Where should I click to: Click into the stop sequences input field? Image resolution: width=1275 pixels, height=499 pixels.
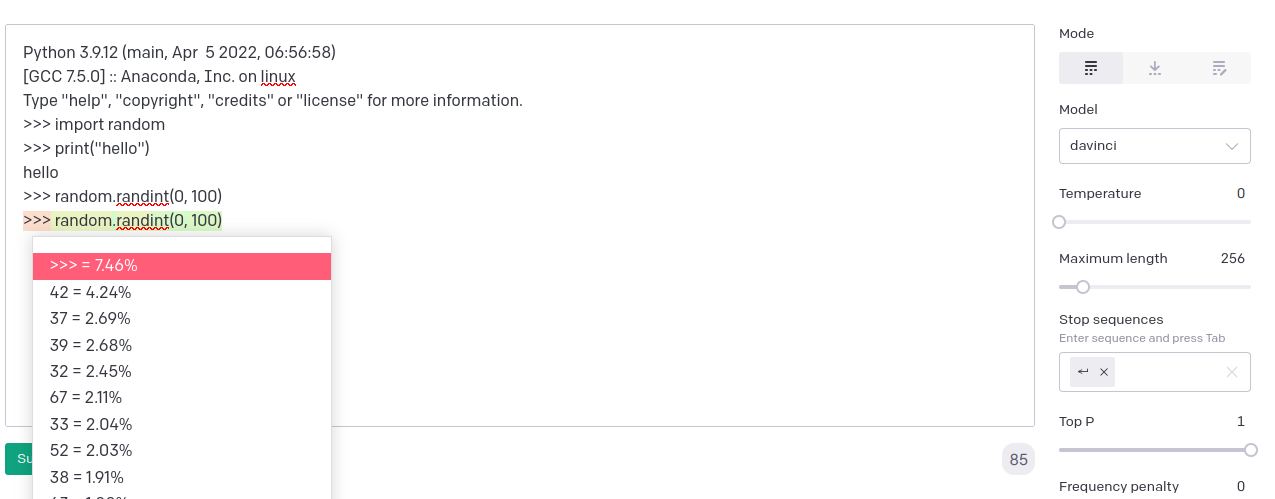[x=1168, y=372]
